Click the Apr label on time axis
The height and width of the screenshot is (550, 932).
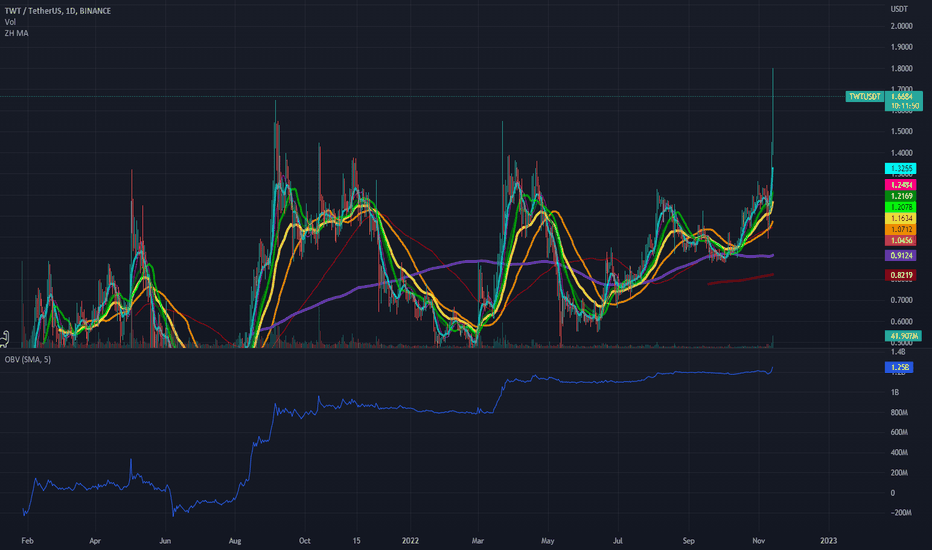coord(95,541)
